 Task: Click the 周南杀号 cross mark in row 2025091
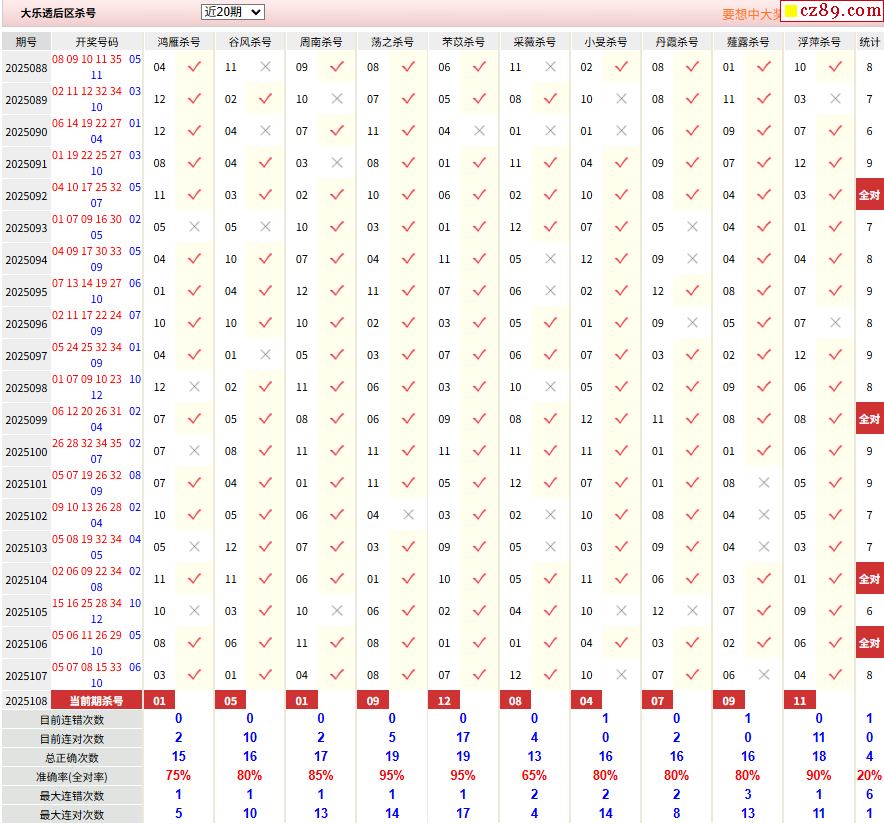[x=337, y=162]
